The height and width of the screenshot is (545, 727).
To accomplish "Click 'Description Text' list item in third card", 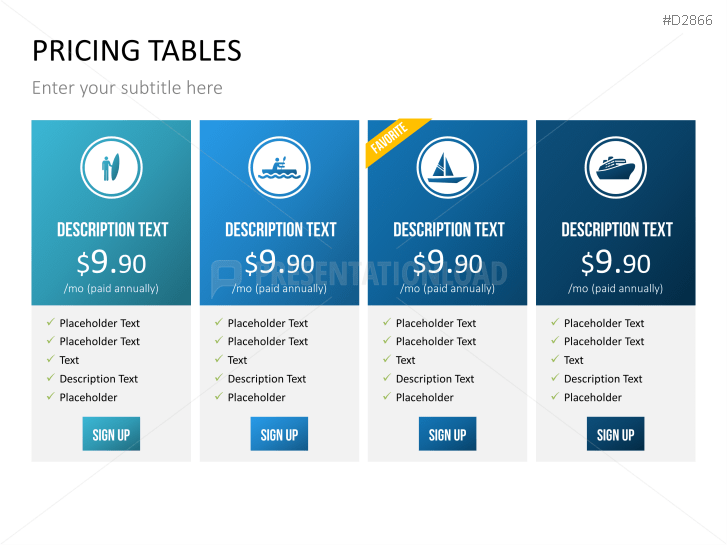I will [x=435, y=379].
